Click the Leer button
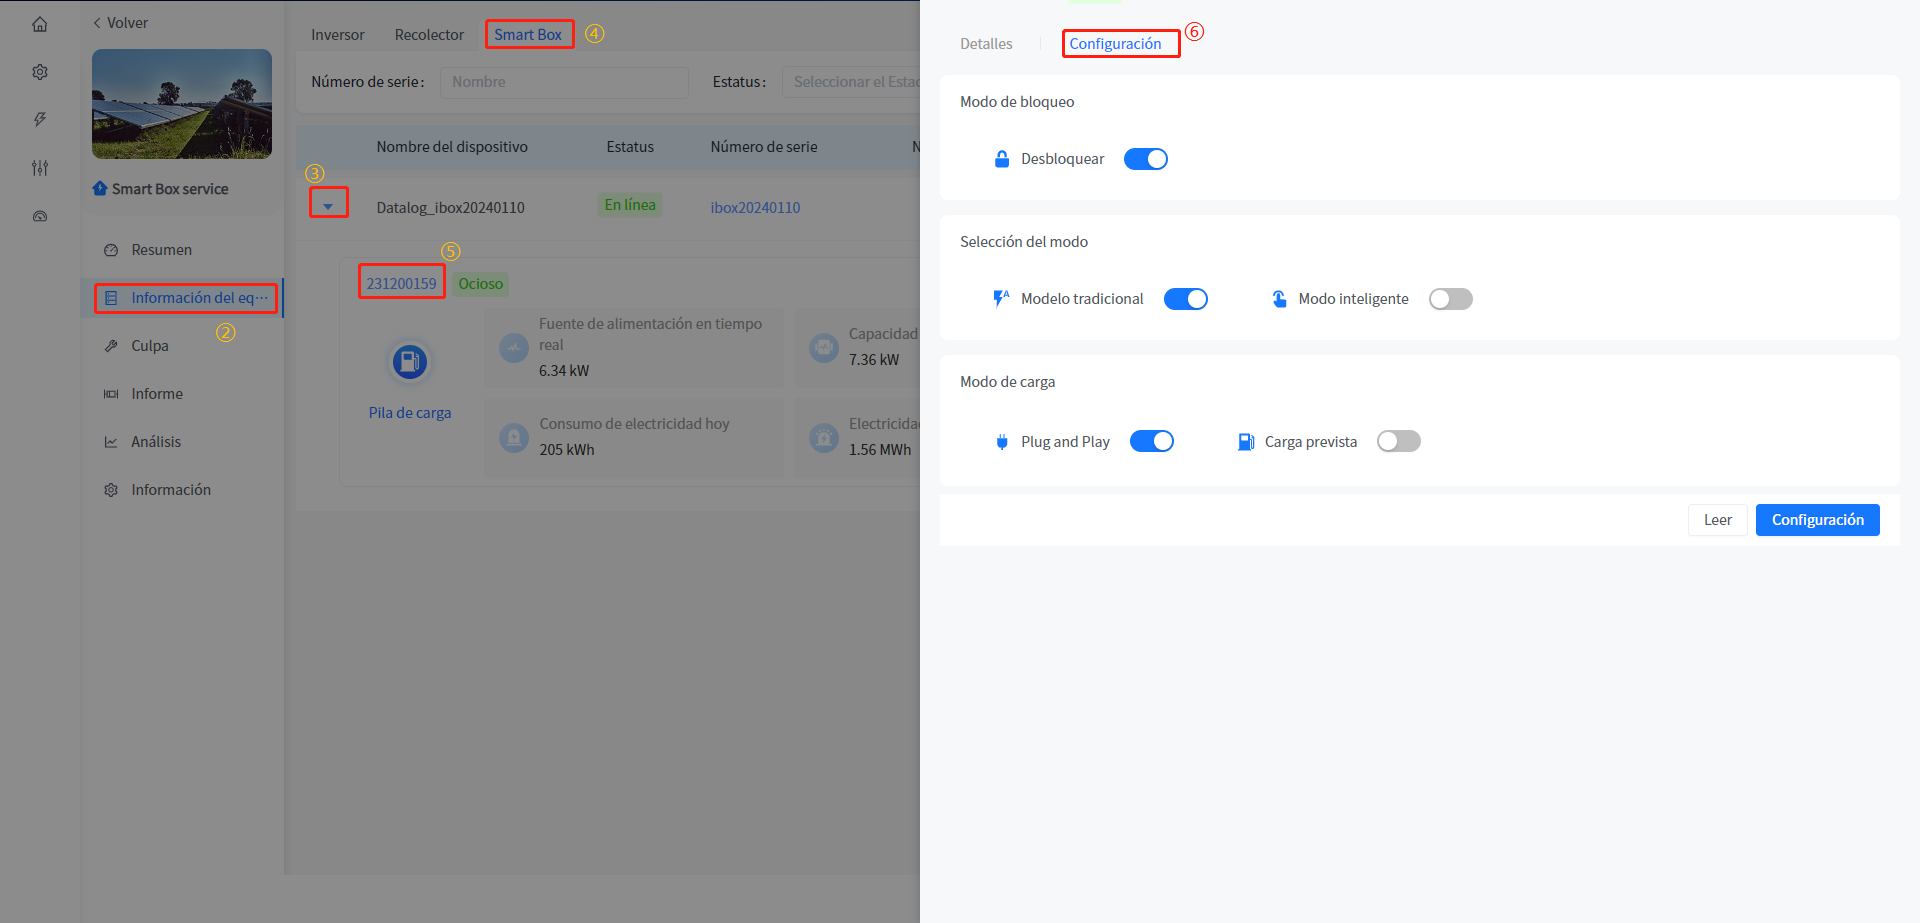This screenshot has height=923, width=1920. point(1717,520)
